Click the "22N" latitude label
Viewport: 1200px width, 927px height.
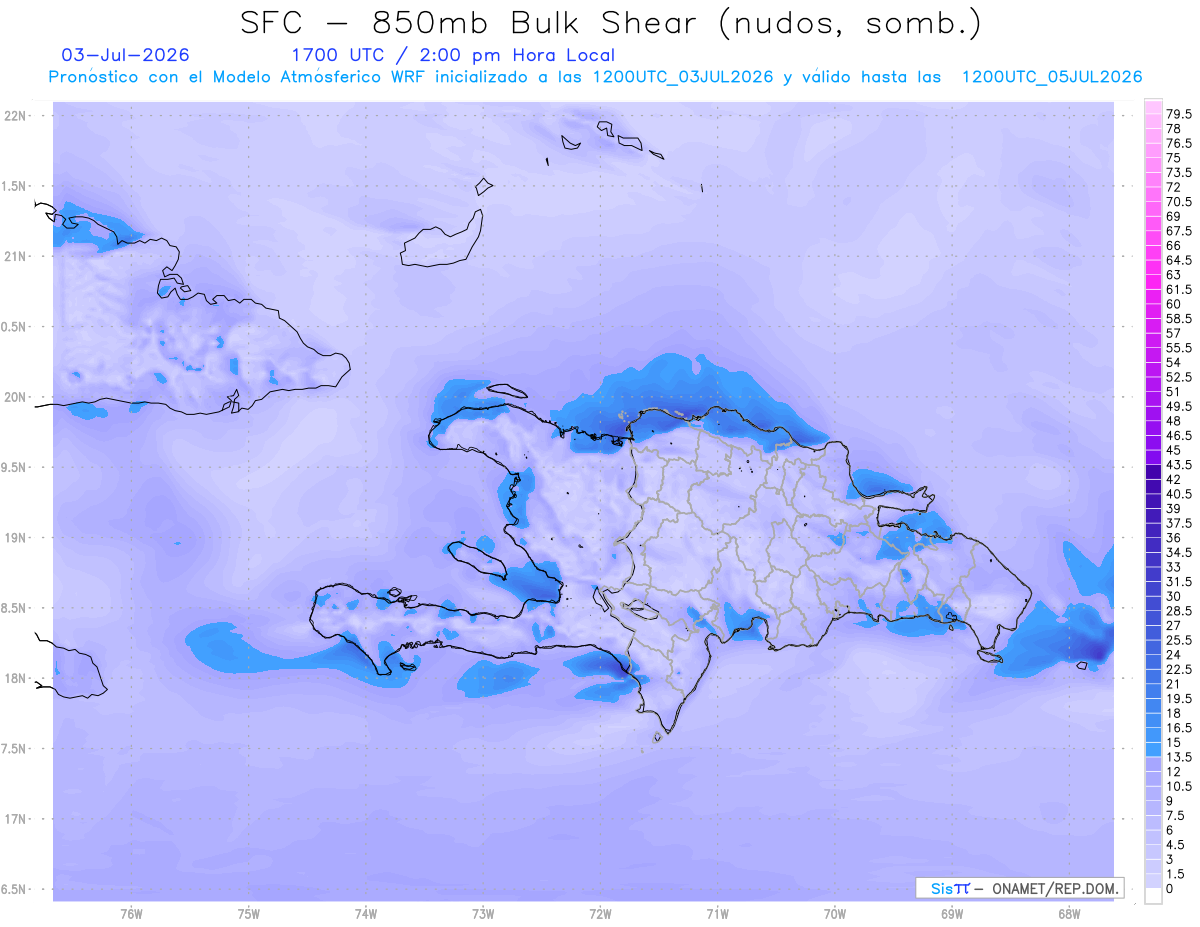[x=16, y=116]
